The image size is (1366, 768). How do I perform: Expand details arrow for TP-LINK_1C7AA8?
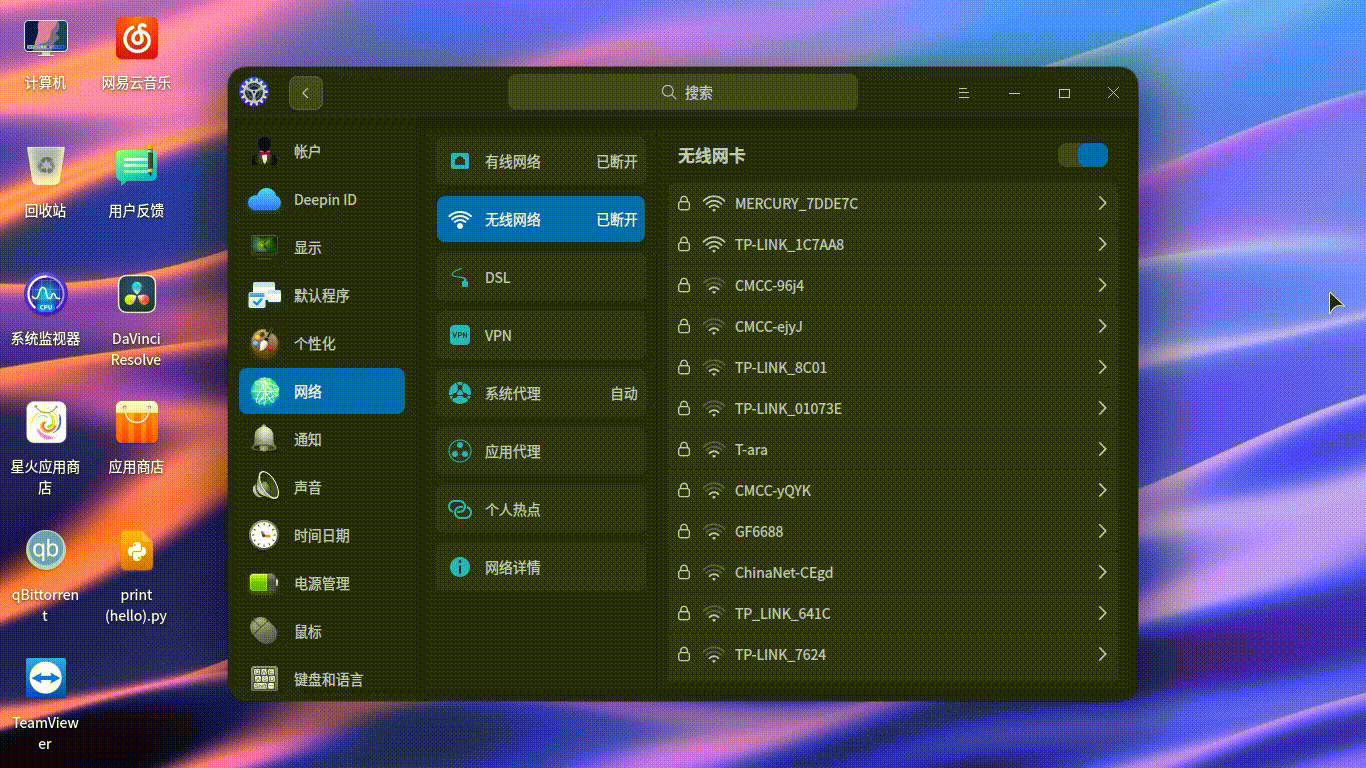pos(1102,245)
